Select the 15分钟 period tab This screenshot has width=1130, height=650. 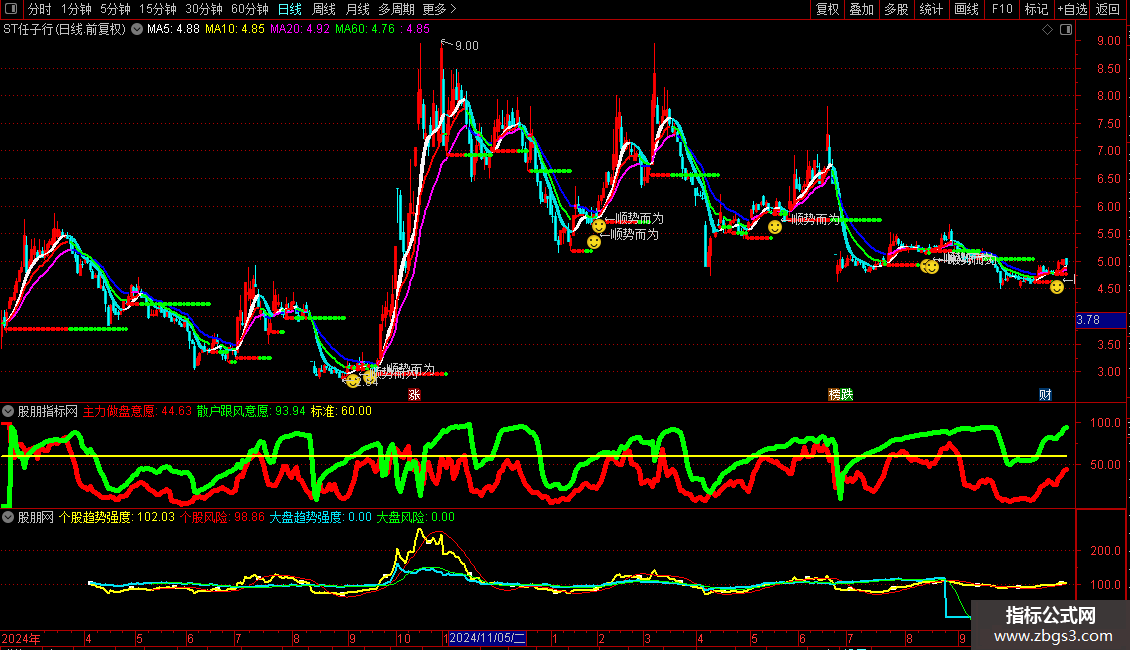tap(157, 9)
